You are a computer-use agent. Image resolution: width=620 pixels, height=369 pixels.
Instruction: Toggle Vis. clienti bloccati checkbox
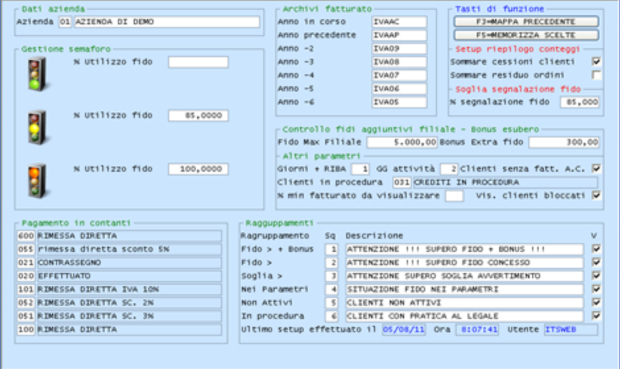596,195
